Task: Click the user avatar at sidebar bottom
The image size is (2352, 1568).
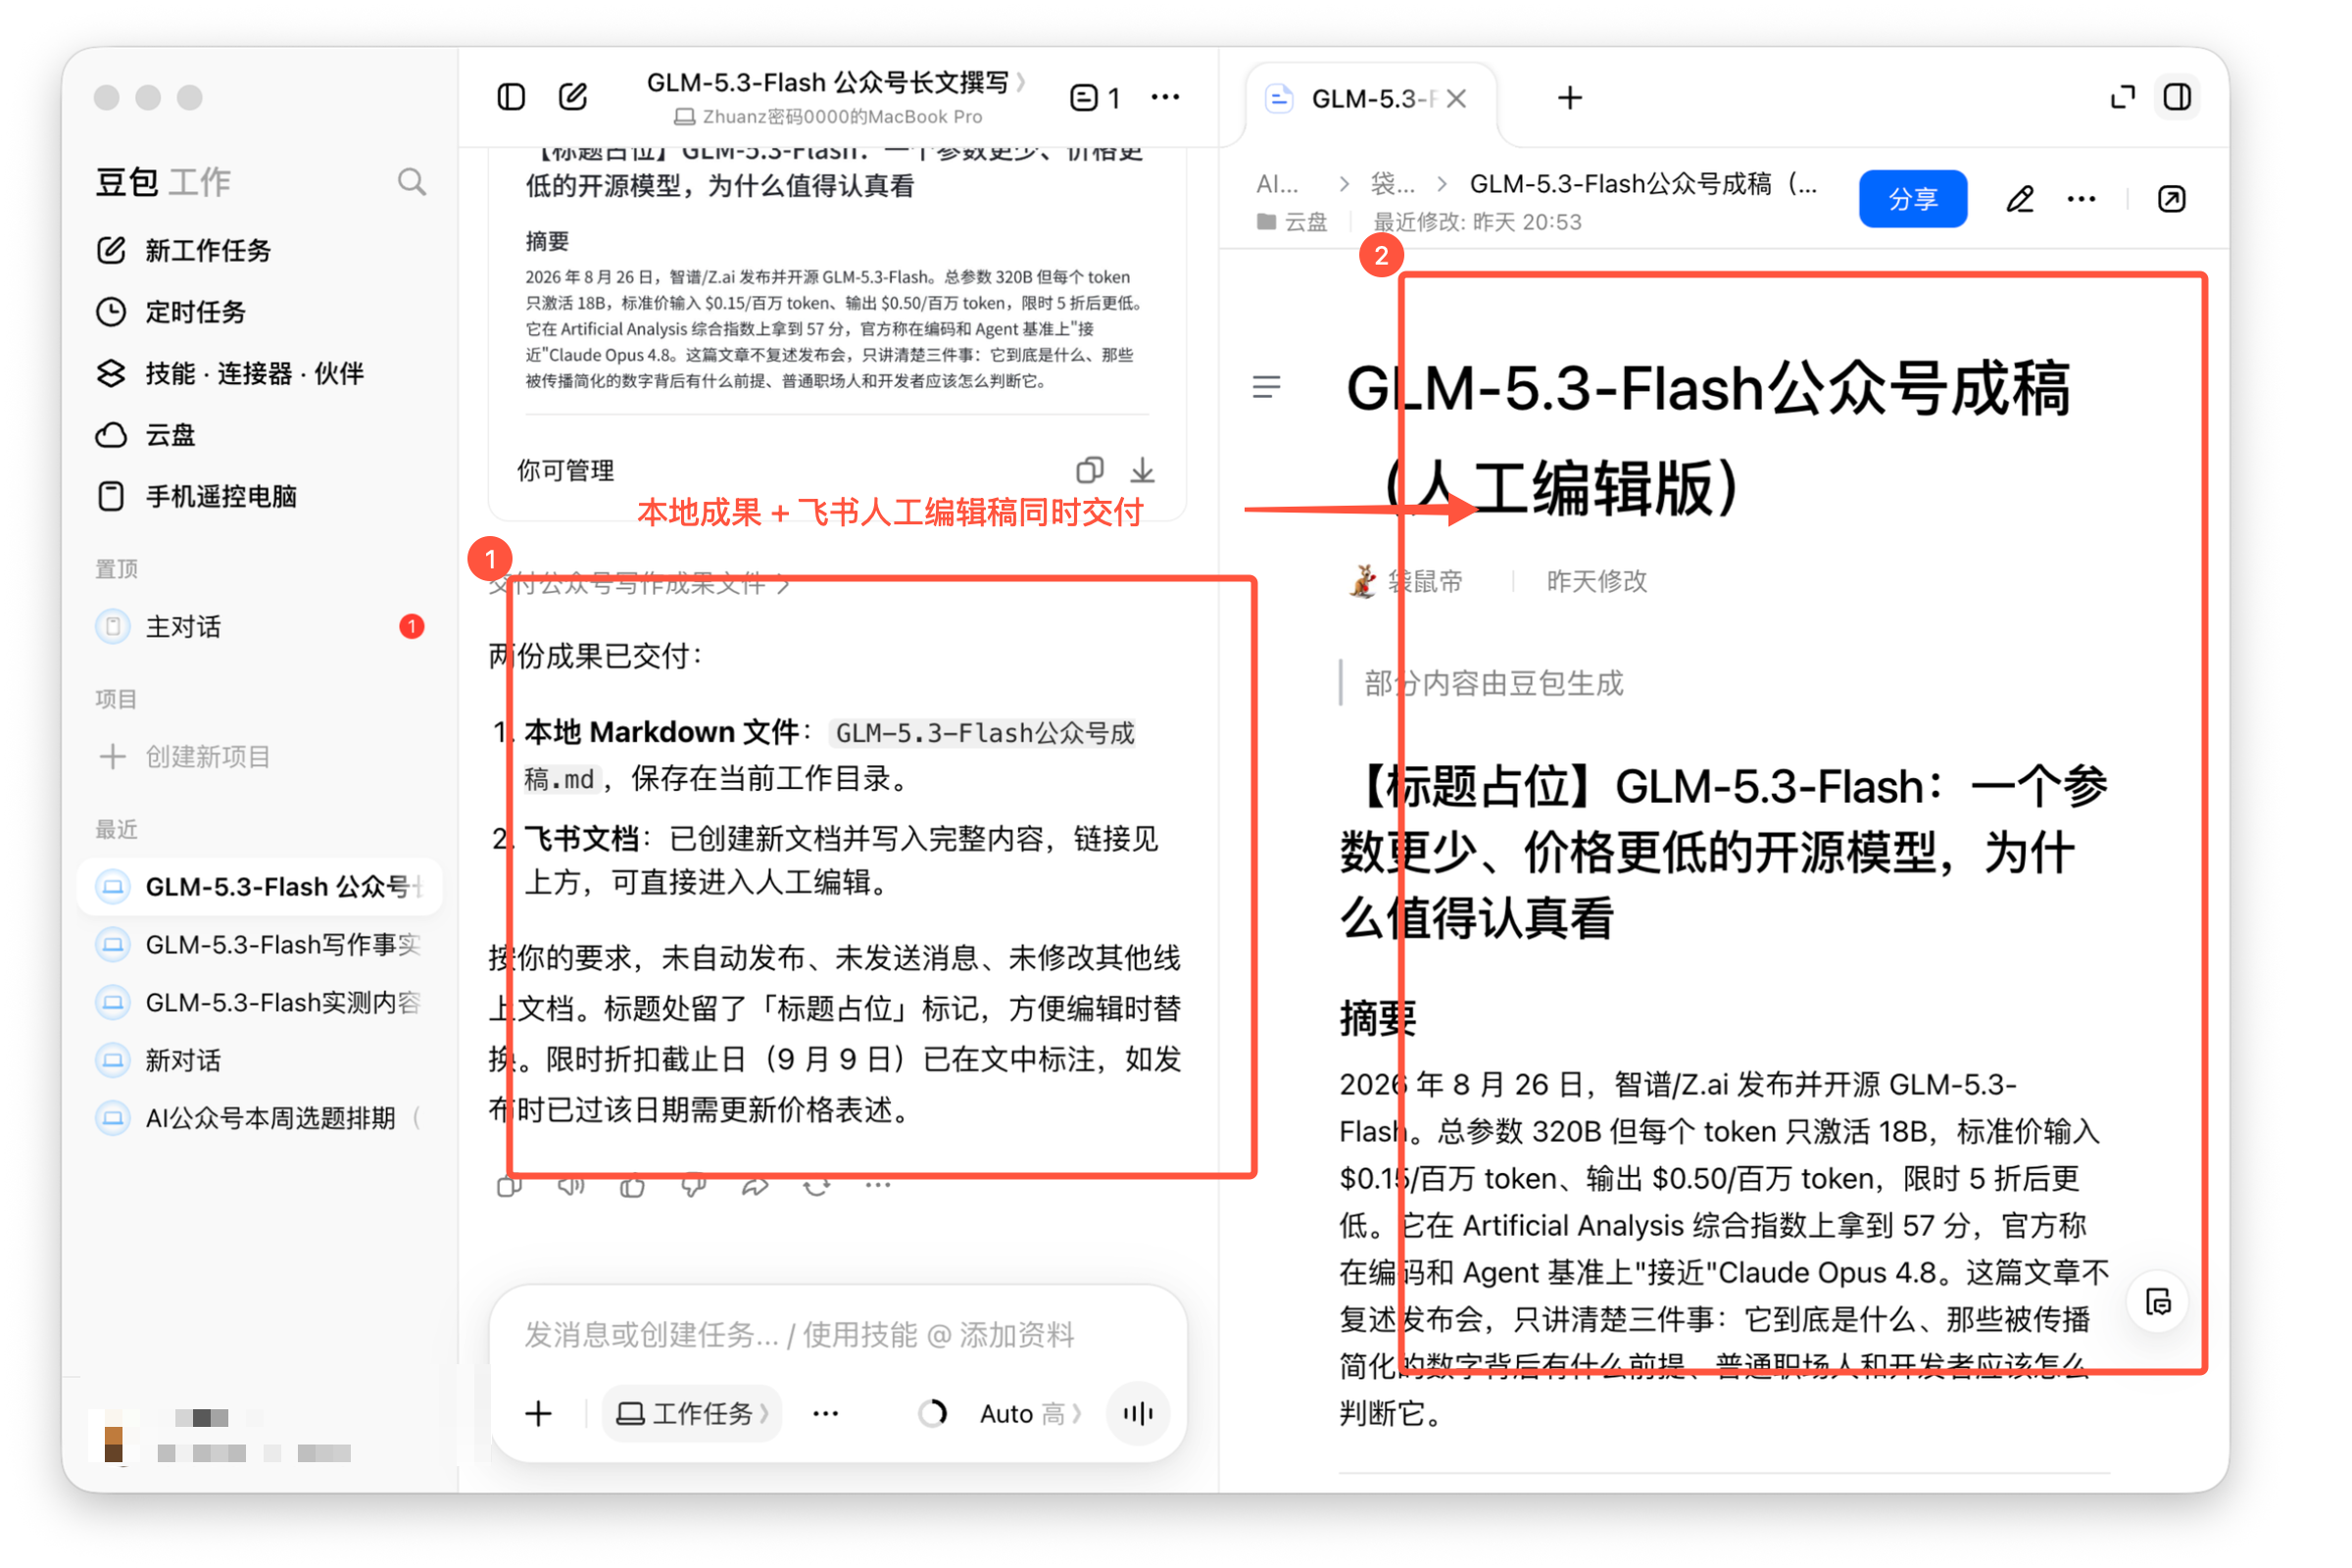Action: (113, 1435)
